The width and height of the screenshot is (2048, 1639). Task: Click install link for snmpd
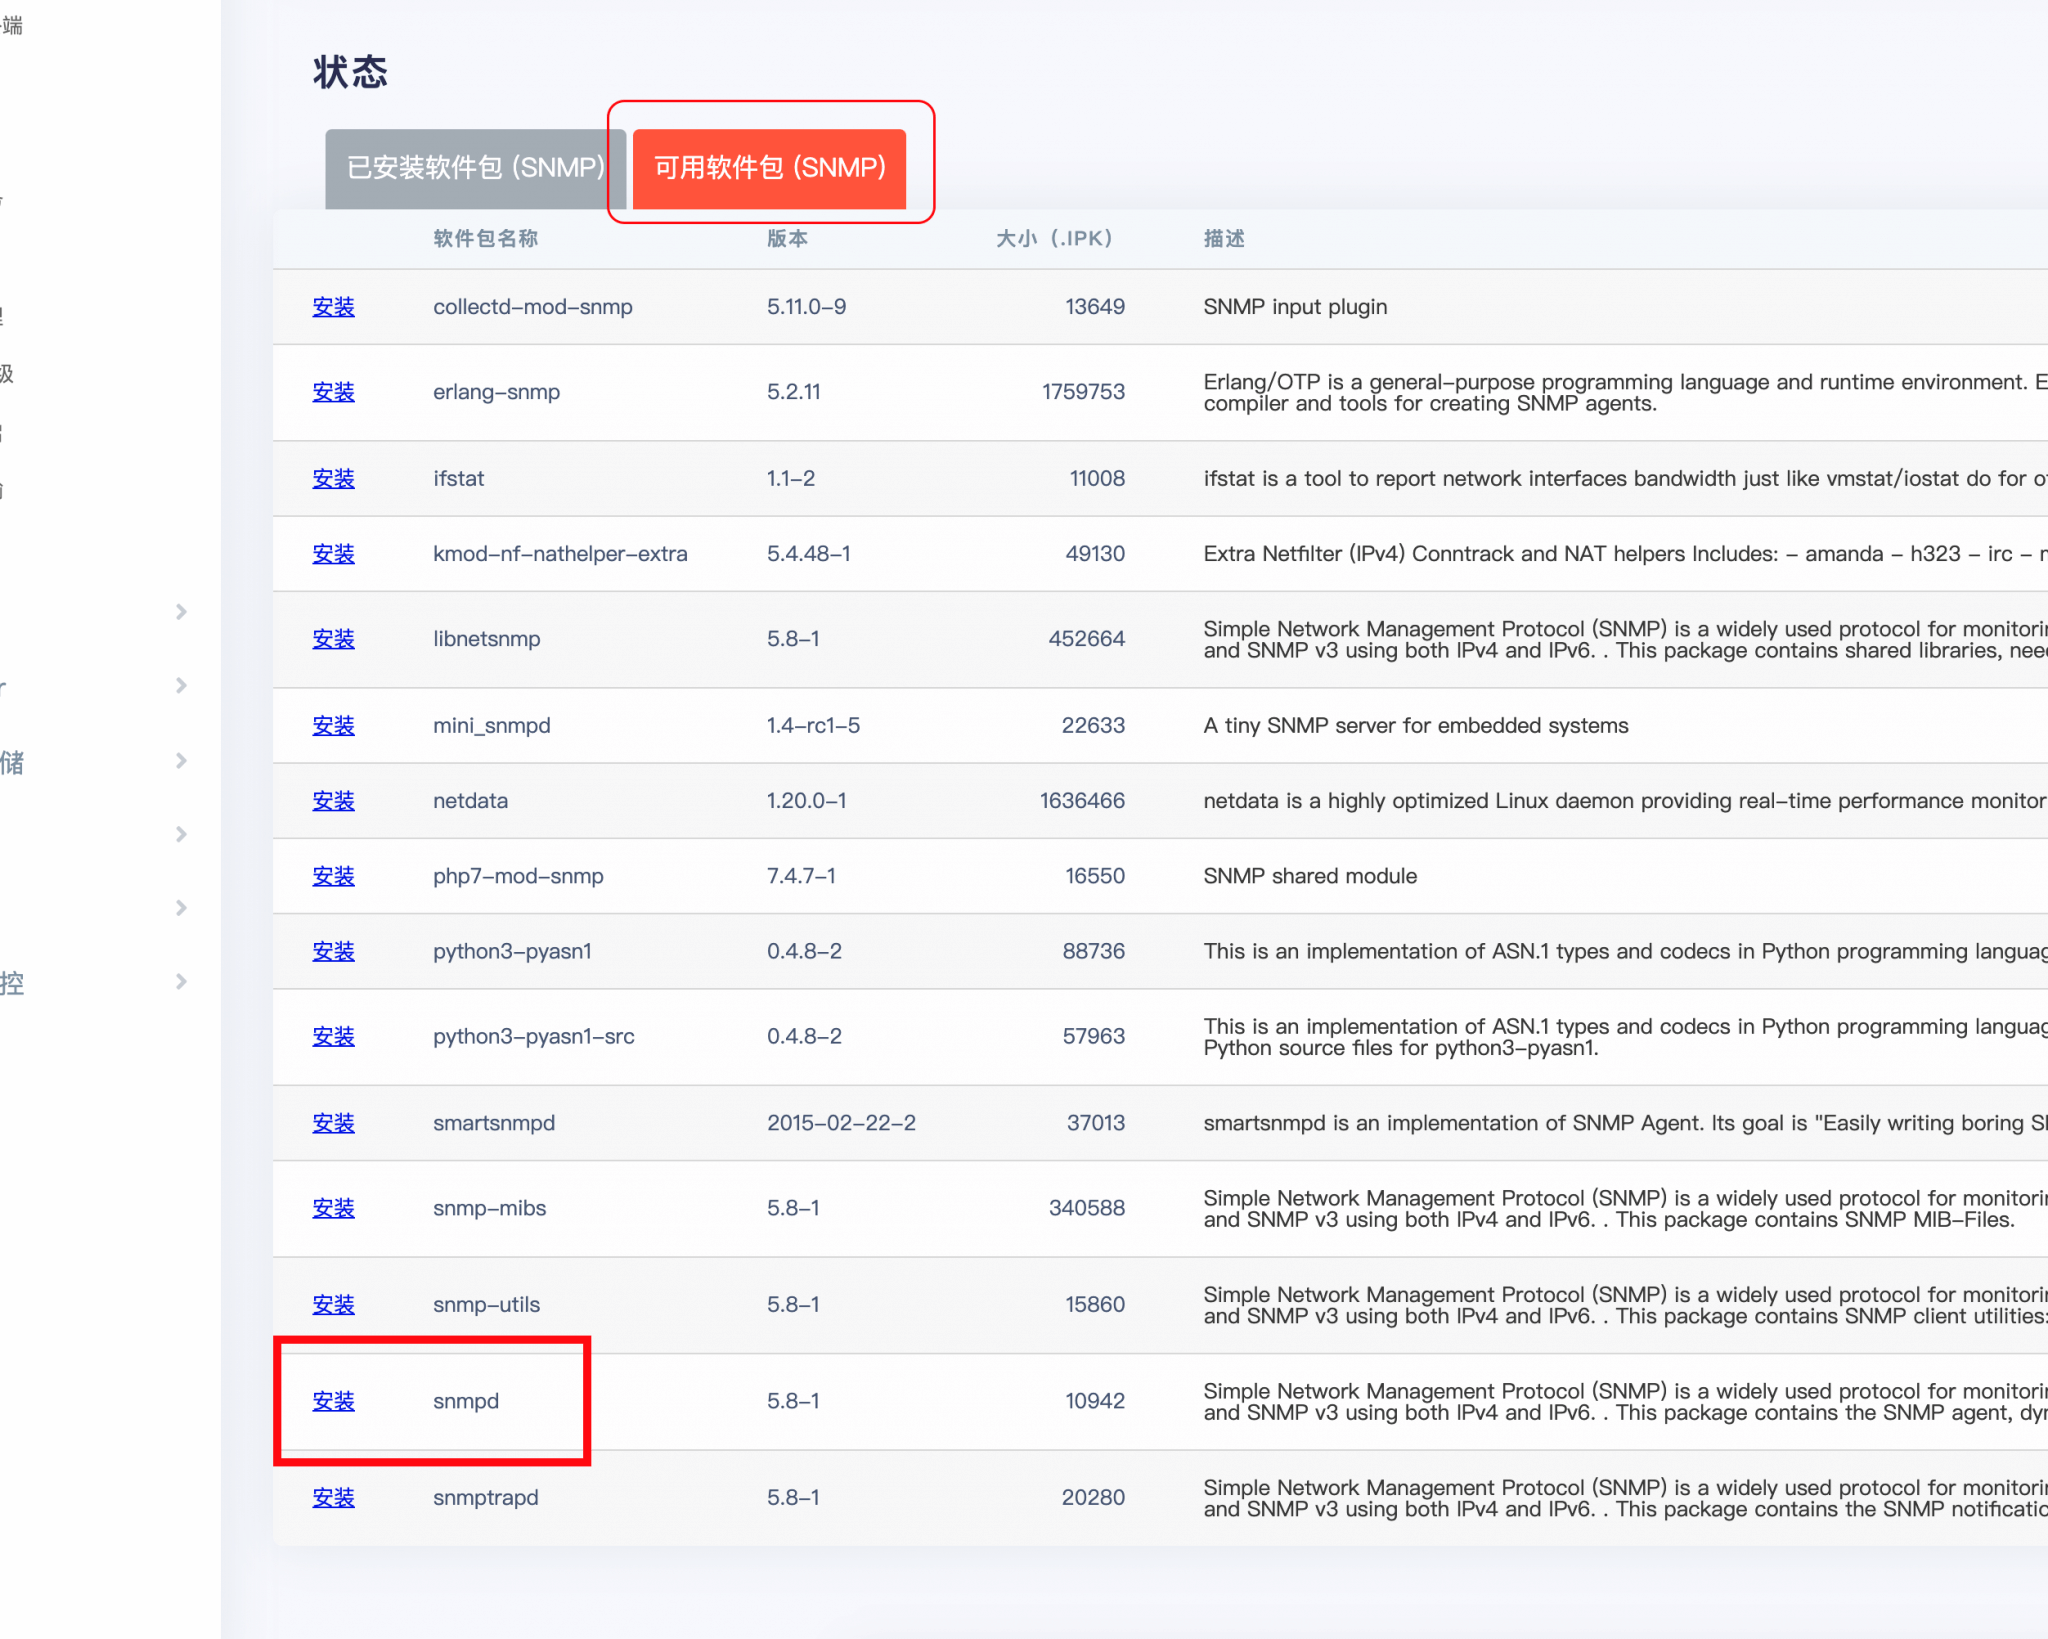pos(333,1401)
